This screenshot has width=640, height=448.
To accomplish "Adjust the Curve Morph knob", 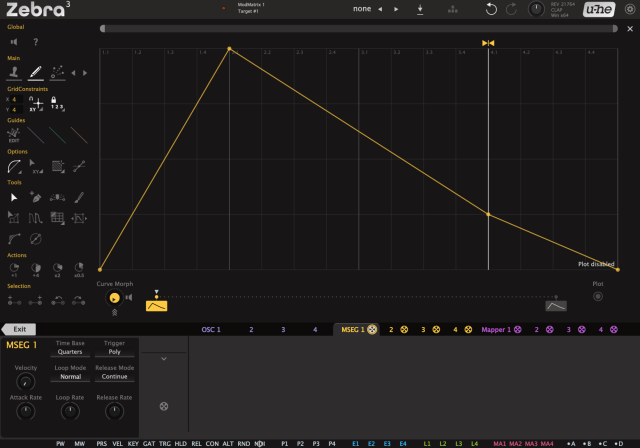I will pyautogui.click(x=114, y=298).
